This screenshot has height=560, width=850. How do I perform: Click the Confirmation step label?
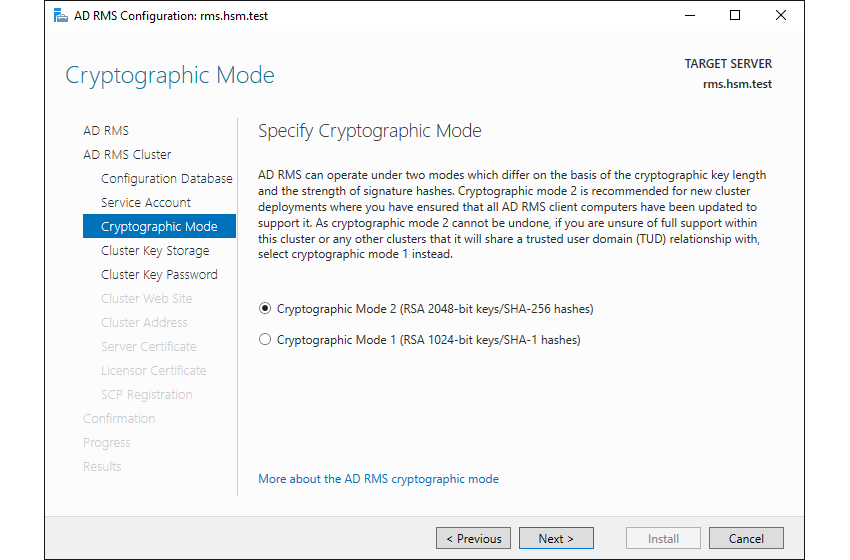point(119,419)
